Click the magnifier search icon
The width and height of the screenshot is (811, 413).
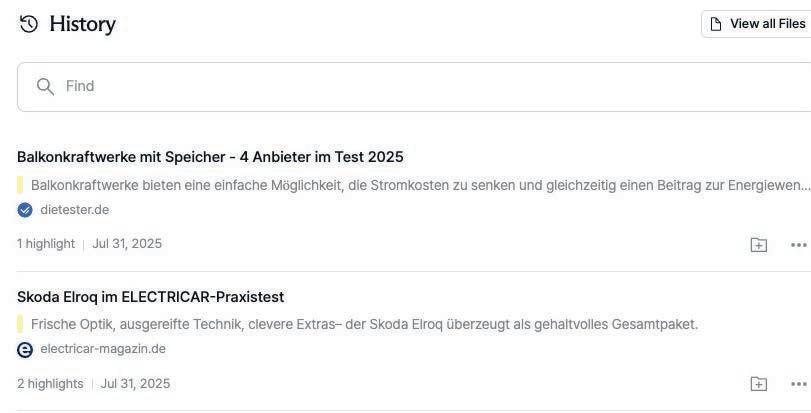45,87
